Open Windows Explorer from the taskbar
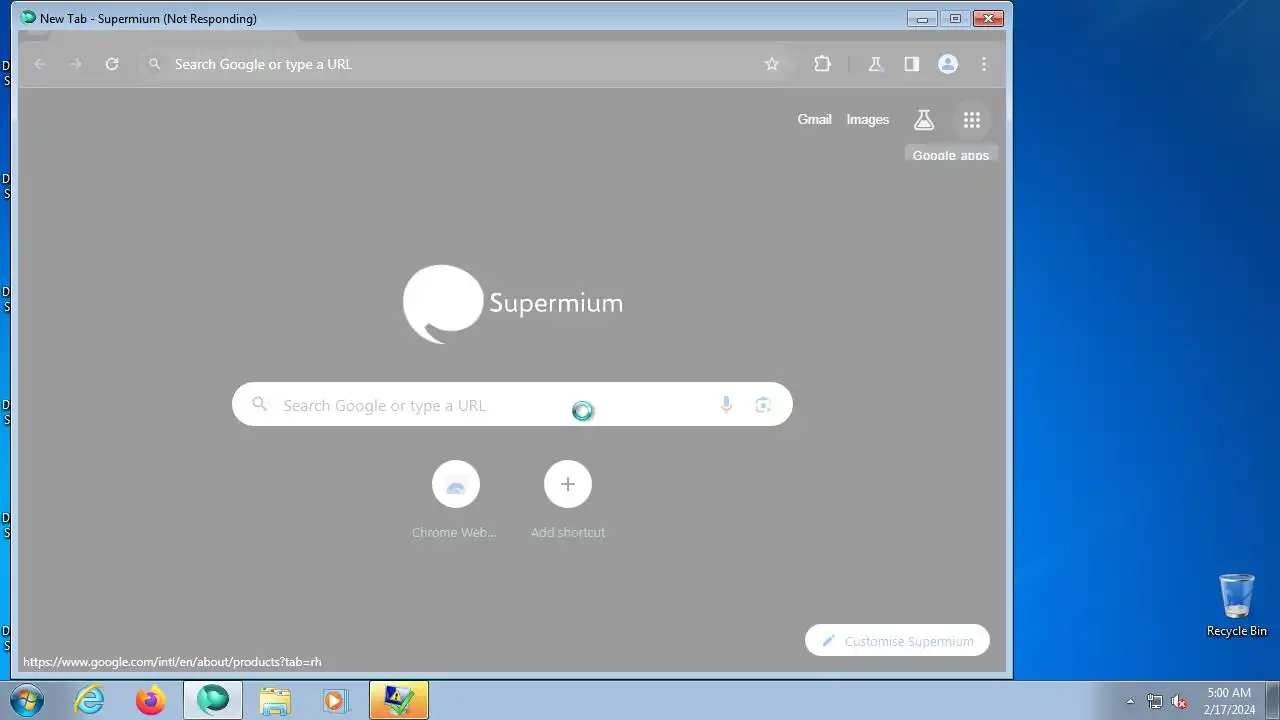The image size is (1280, 720). (275, 700)
